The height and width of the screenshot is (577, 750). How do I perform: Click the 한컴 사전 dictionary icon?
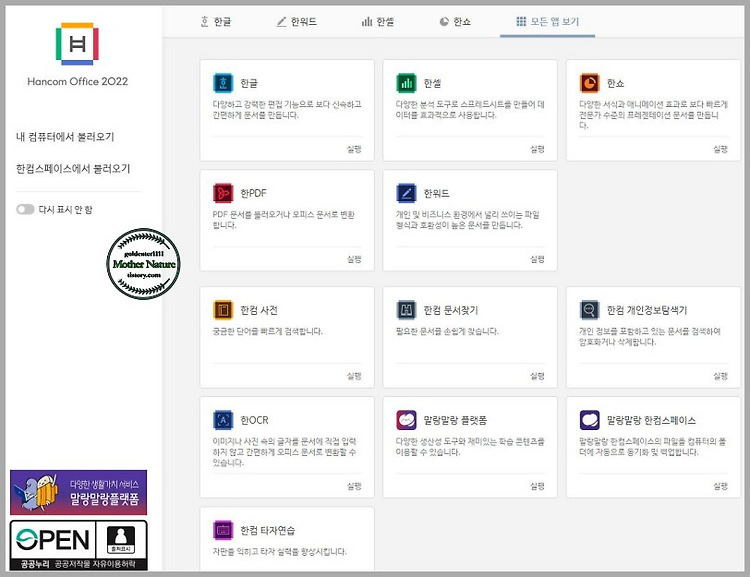coord(222,310)
